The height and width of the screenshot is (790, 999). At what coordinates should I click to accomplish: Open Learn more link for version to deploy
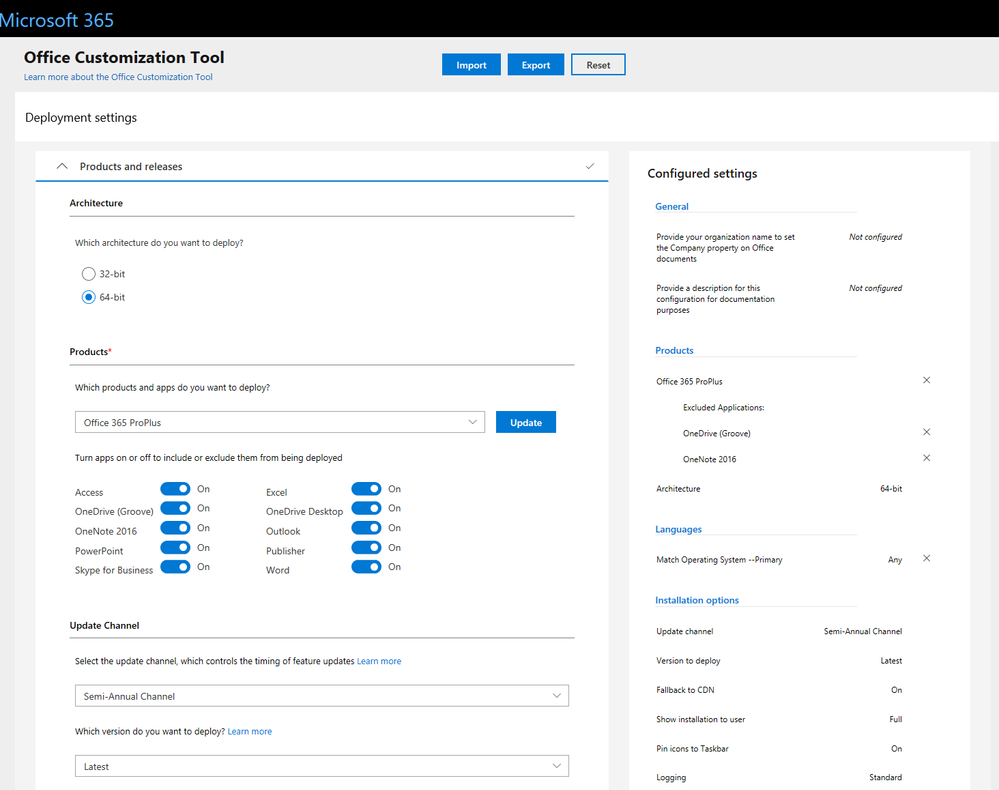coord(250,731)
